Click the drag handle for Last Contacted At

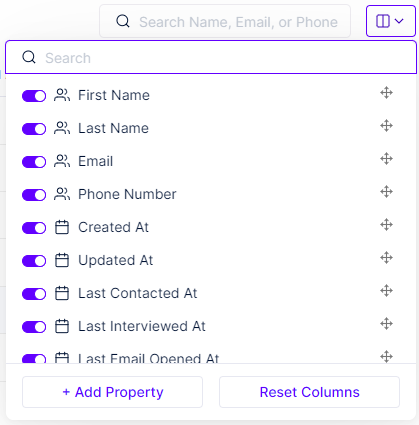[x=386, y=291]
